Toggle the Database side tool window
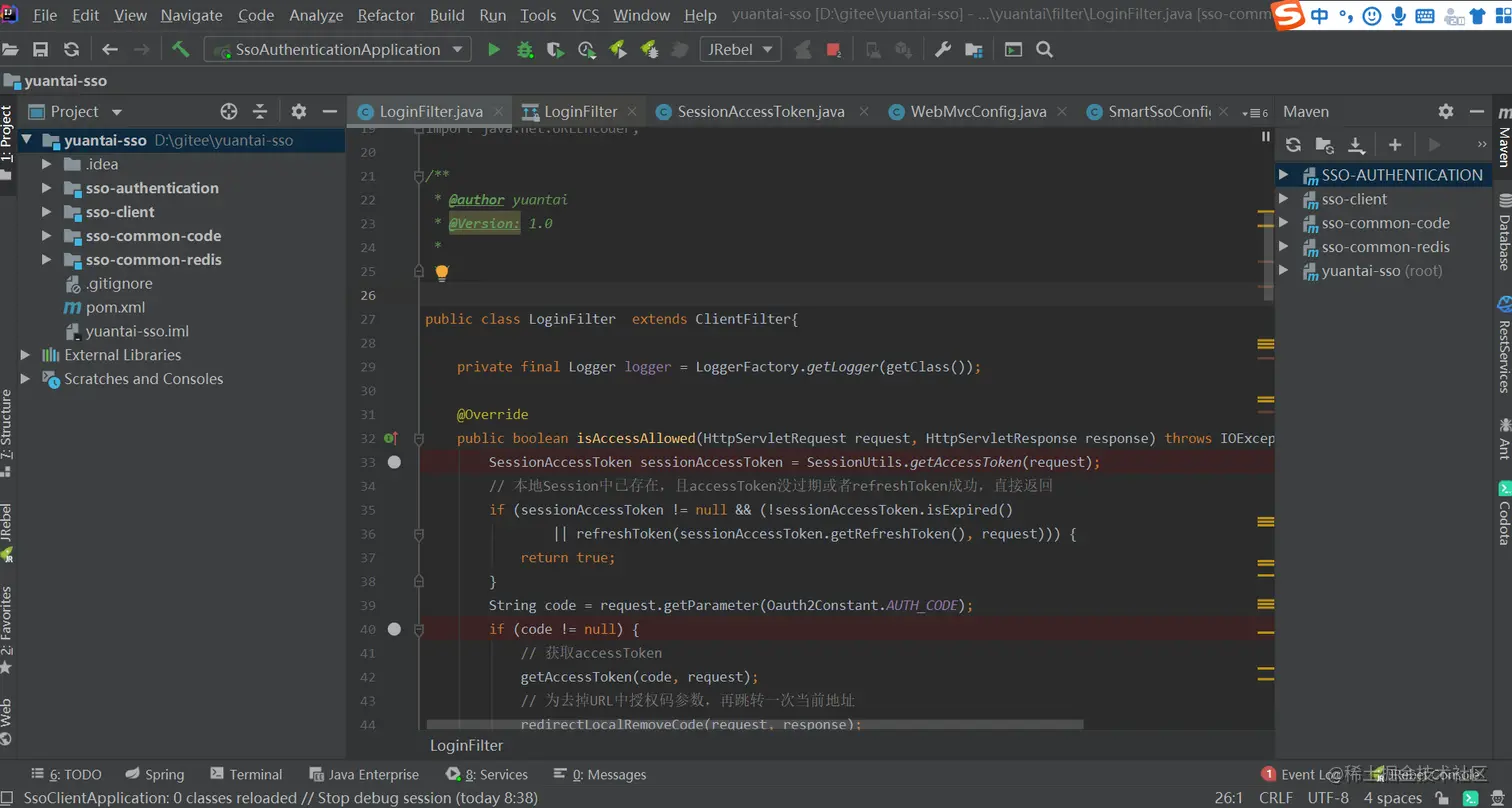1512x808 pixels. pyautogui.click(x=1503, y=232)
